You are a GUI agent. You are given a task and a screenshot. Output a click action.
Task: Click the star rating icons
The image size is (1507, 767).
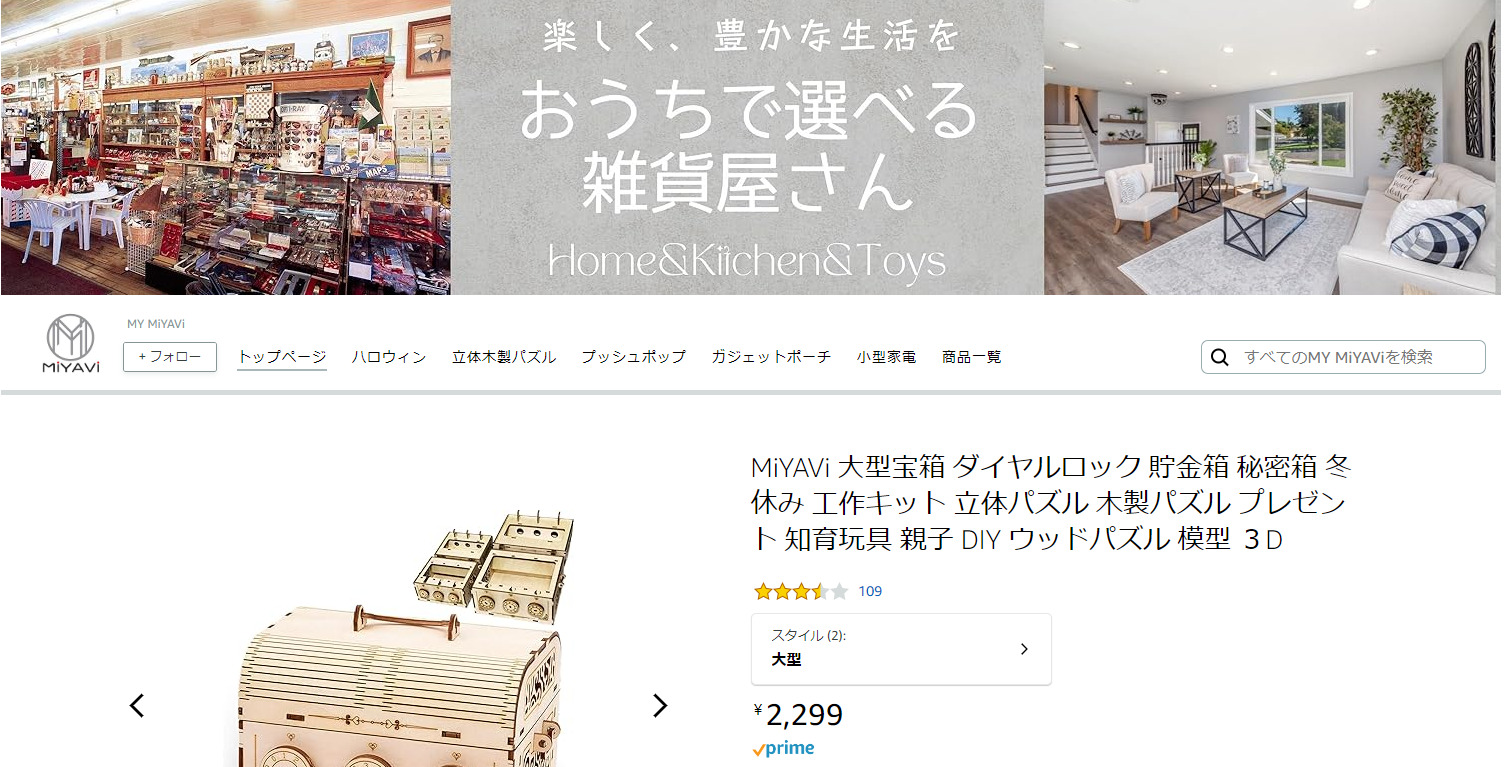(x=801, y=591)
